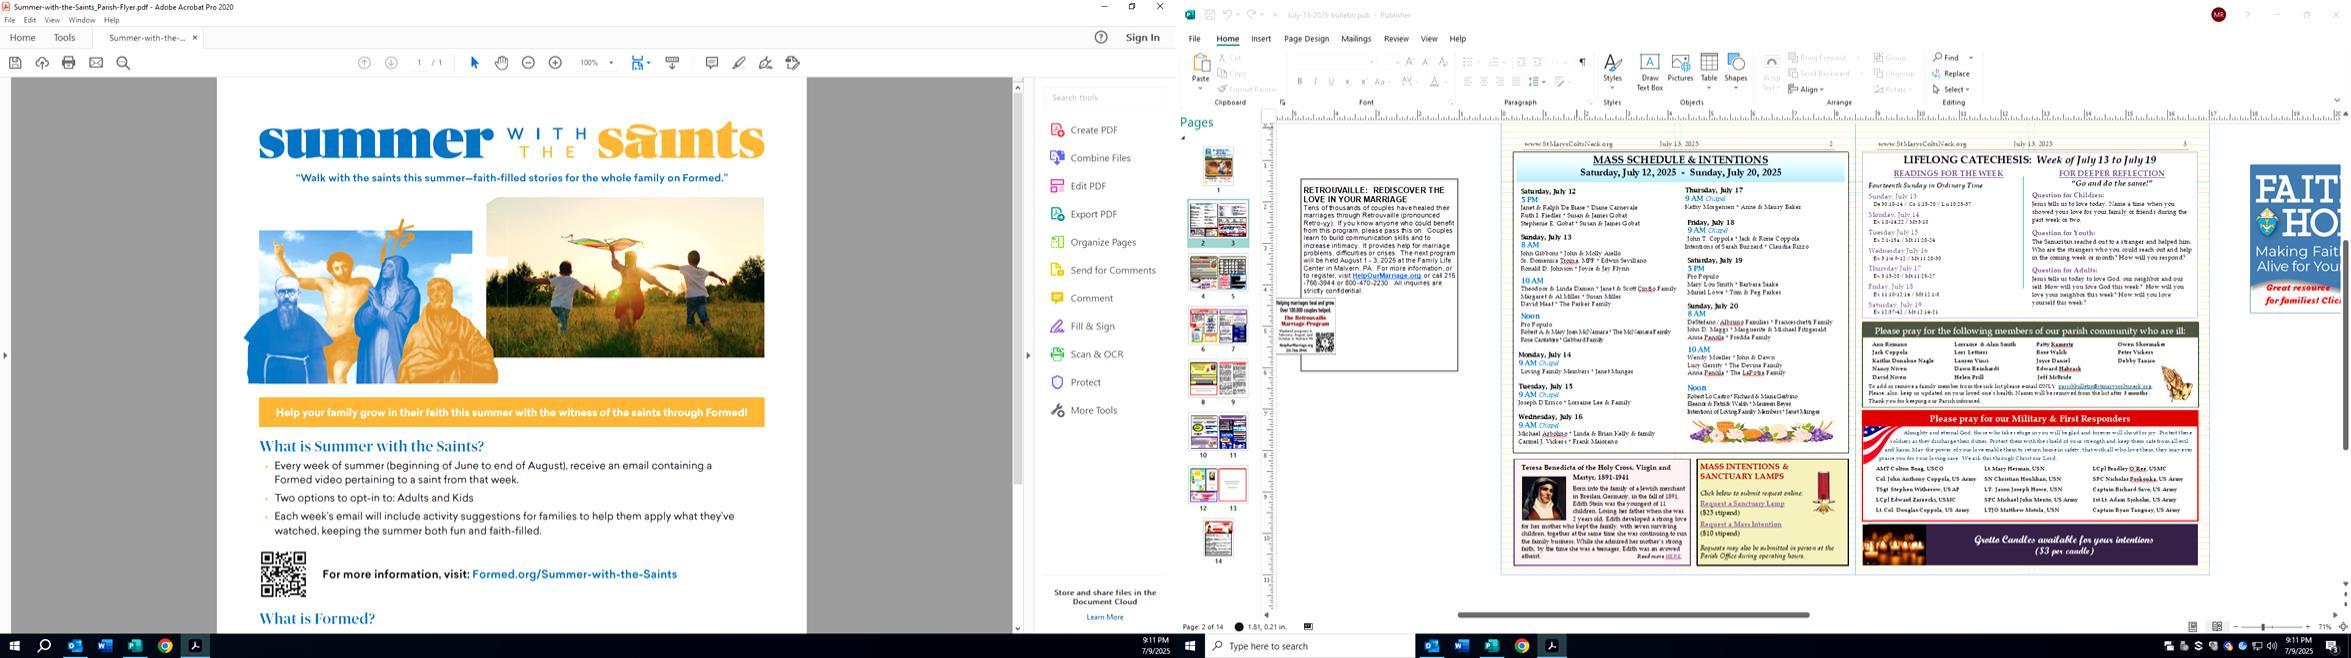Open Scan & OCR tool
2351x658 pixels.
(1086, 354)
